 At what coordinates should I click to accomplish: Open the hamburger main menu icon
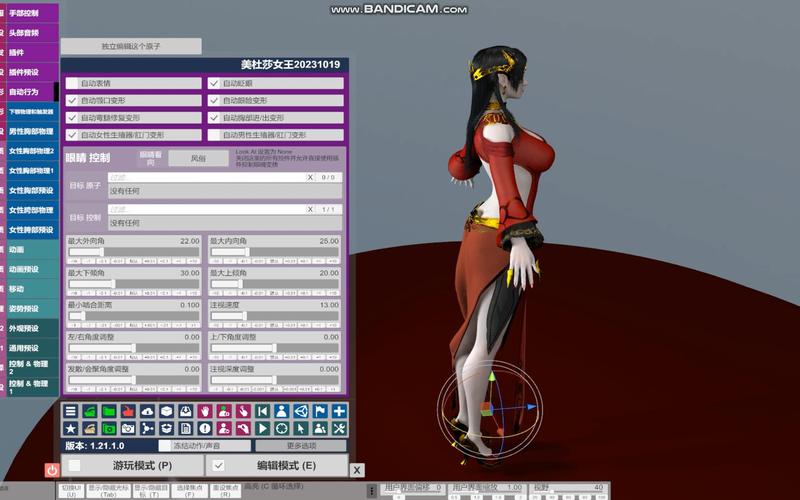coord(71,411)
